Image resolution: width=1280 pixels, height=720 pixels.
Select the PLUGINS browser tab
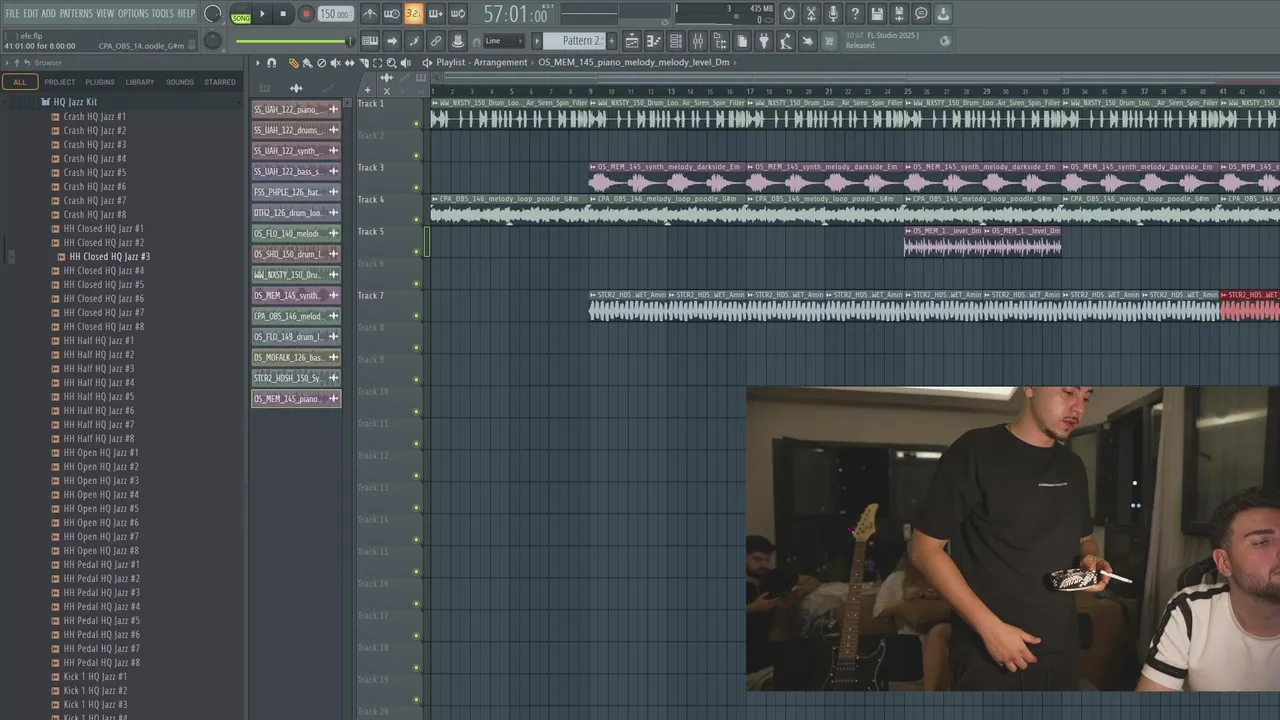[x=100, y=82]
